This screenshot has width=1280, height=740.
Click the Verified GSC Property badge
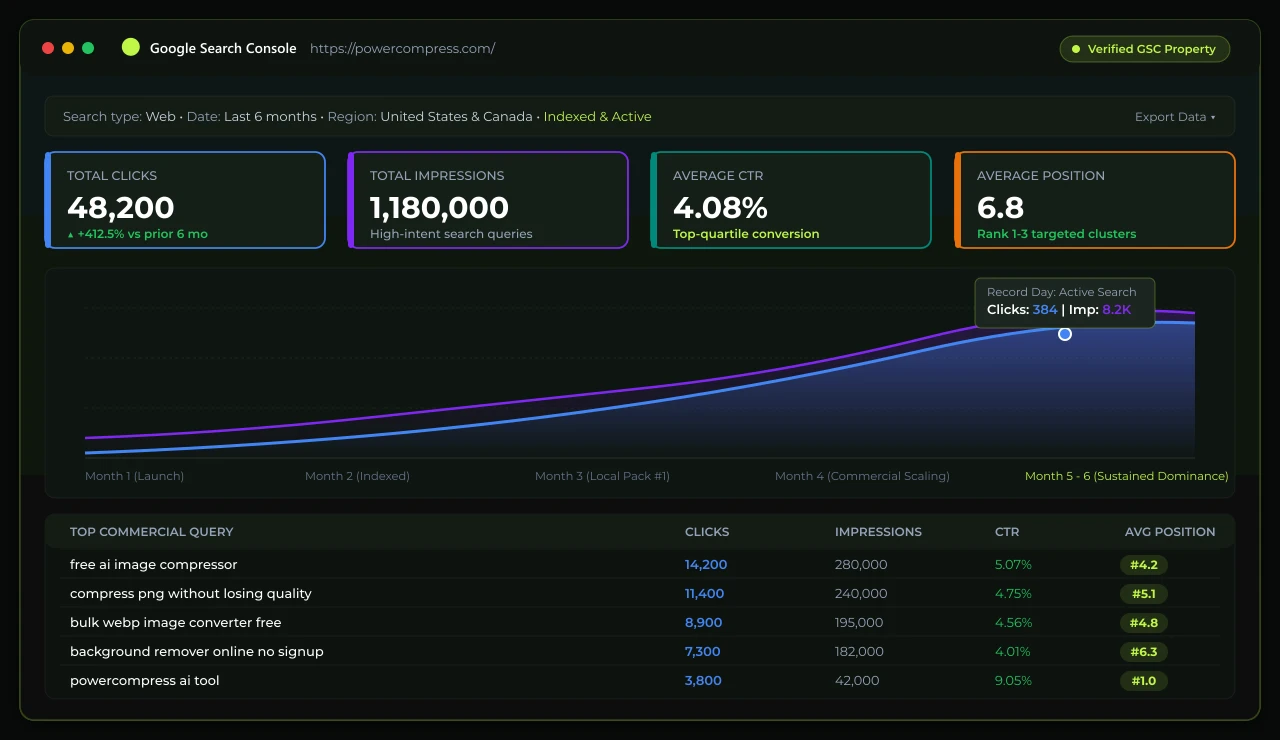pos(1145,49)
